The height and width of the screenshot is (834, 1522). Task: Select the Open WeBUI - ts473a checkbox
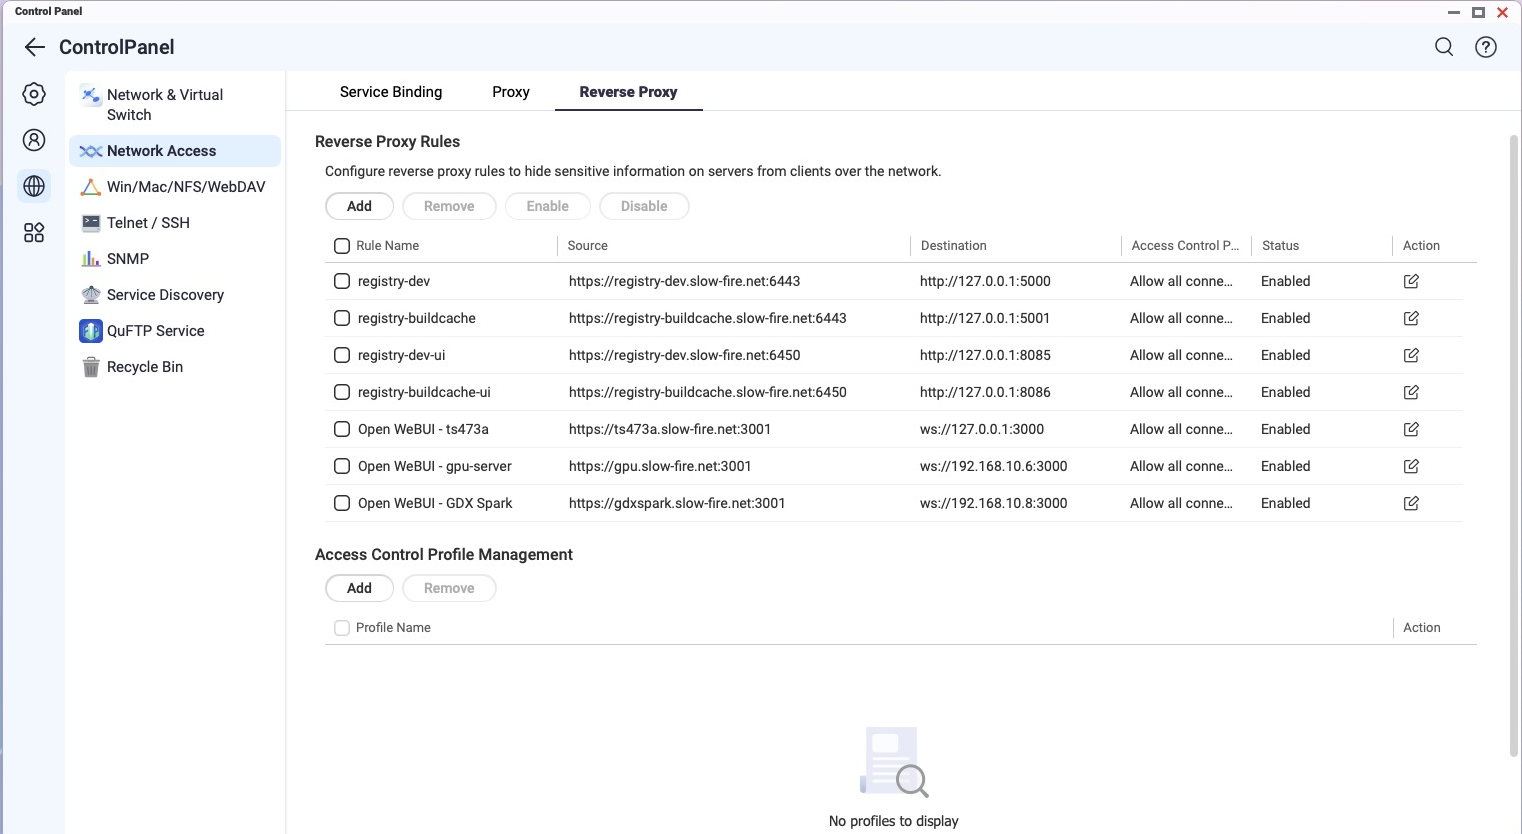pyautogui.click(x=342, y=429)
